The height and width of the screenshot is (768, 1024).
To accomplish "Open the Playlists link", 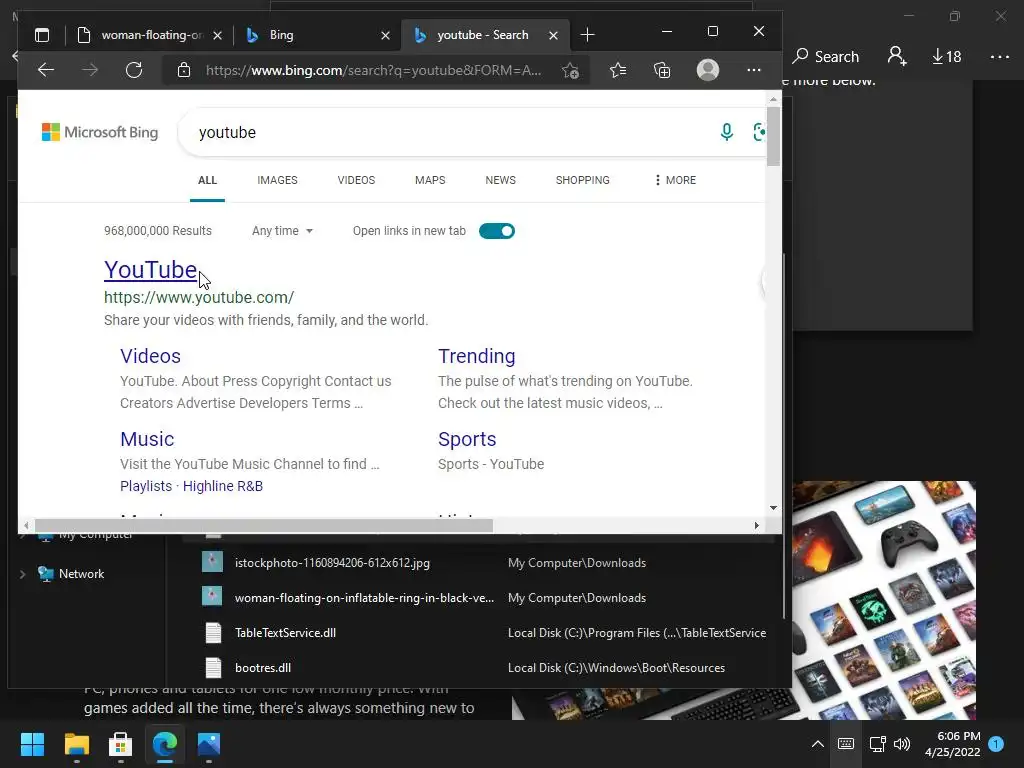I will 146,486.
